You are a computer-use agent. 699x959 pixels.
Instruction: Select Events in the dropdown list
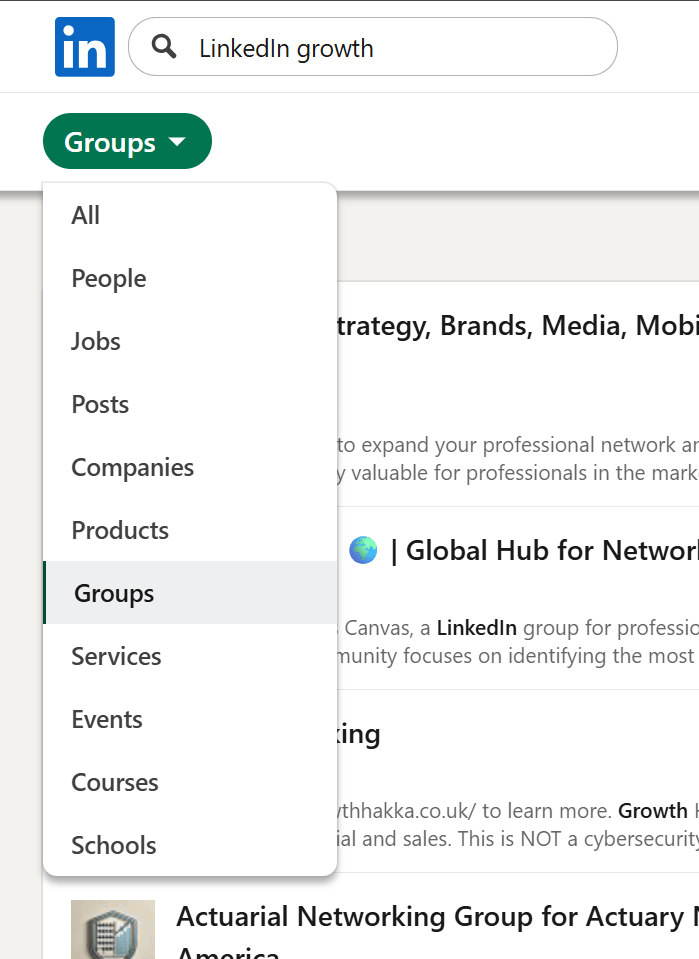[190, 719]
